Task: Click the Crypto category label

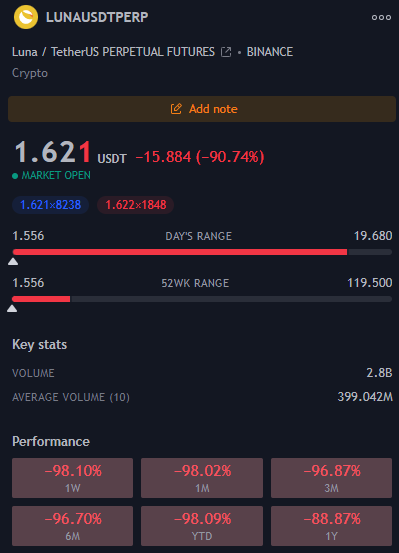Action: tap(30, 73)
